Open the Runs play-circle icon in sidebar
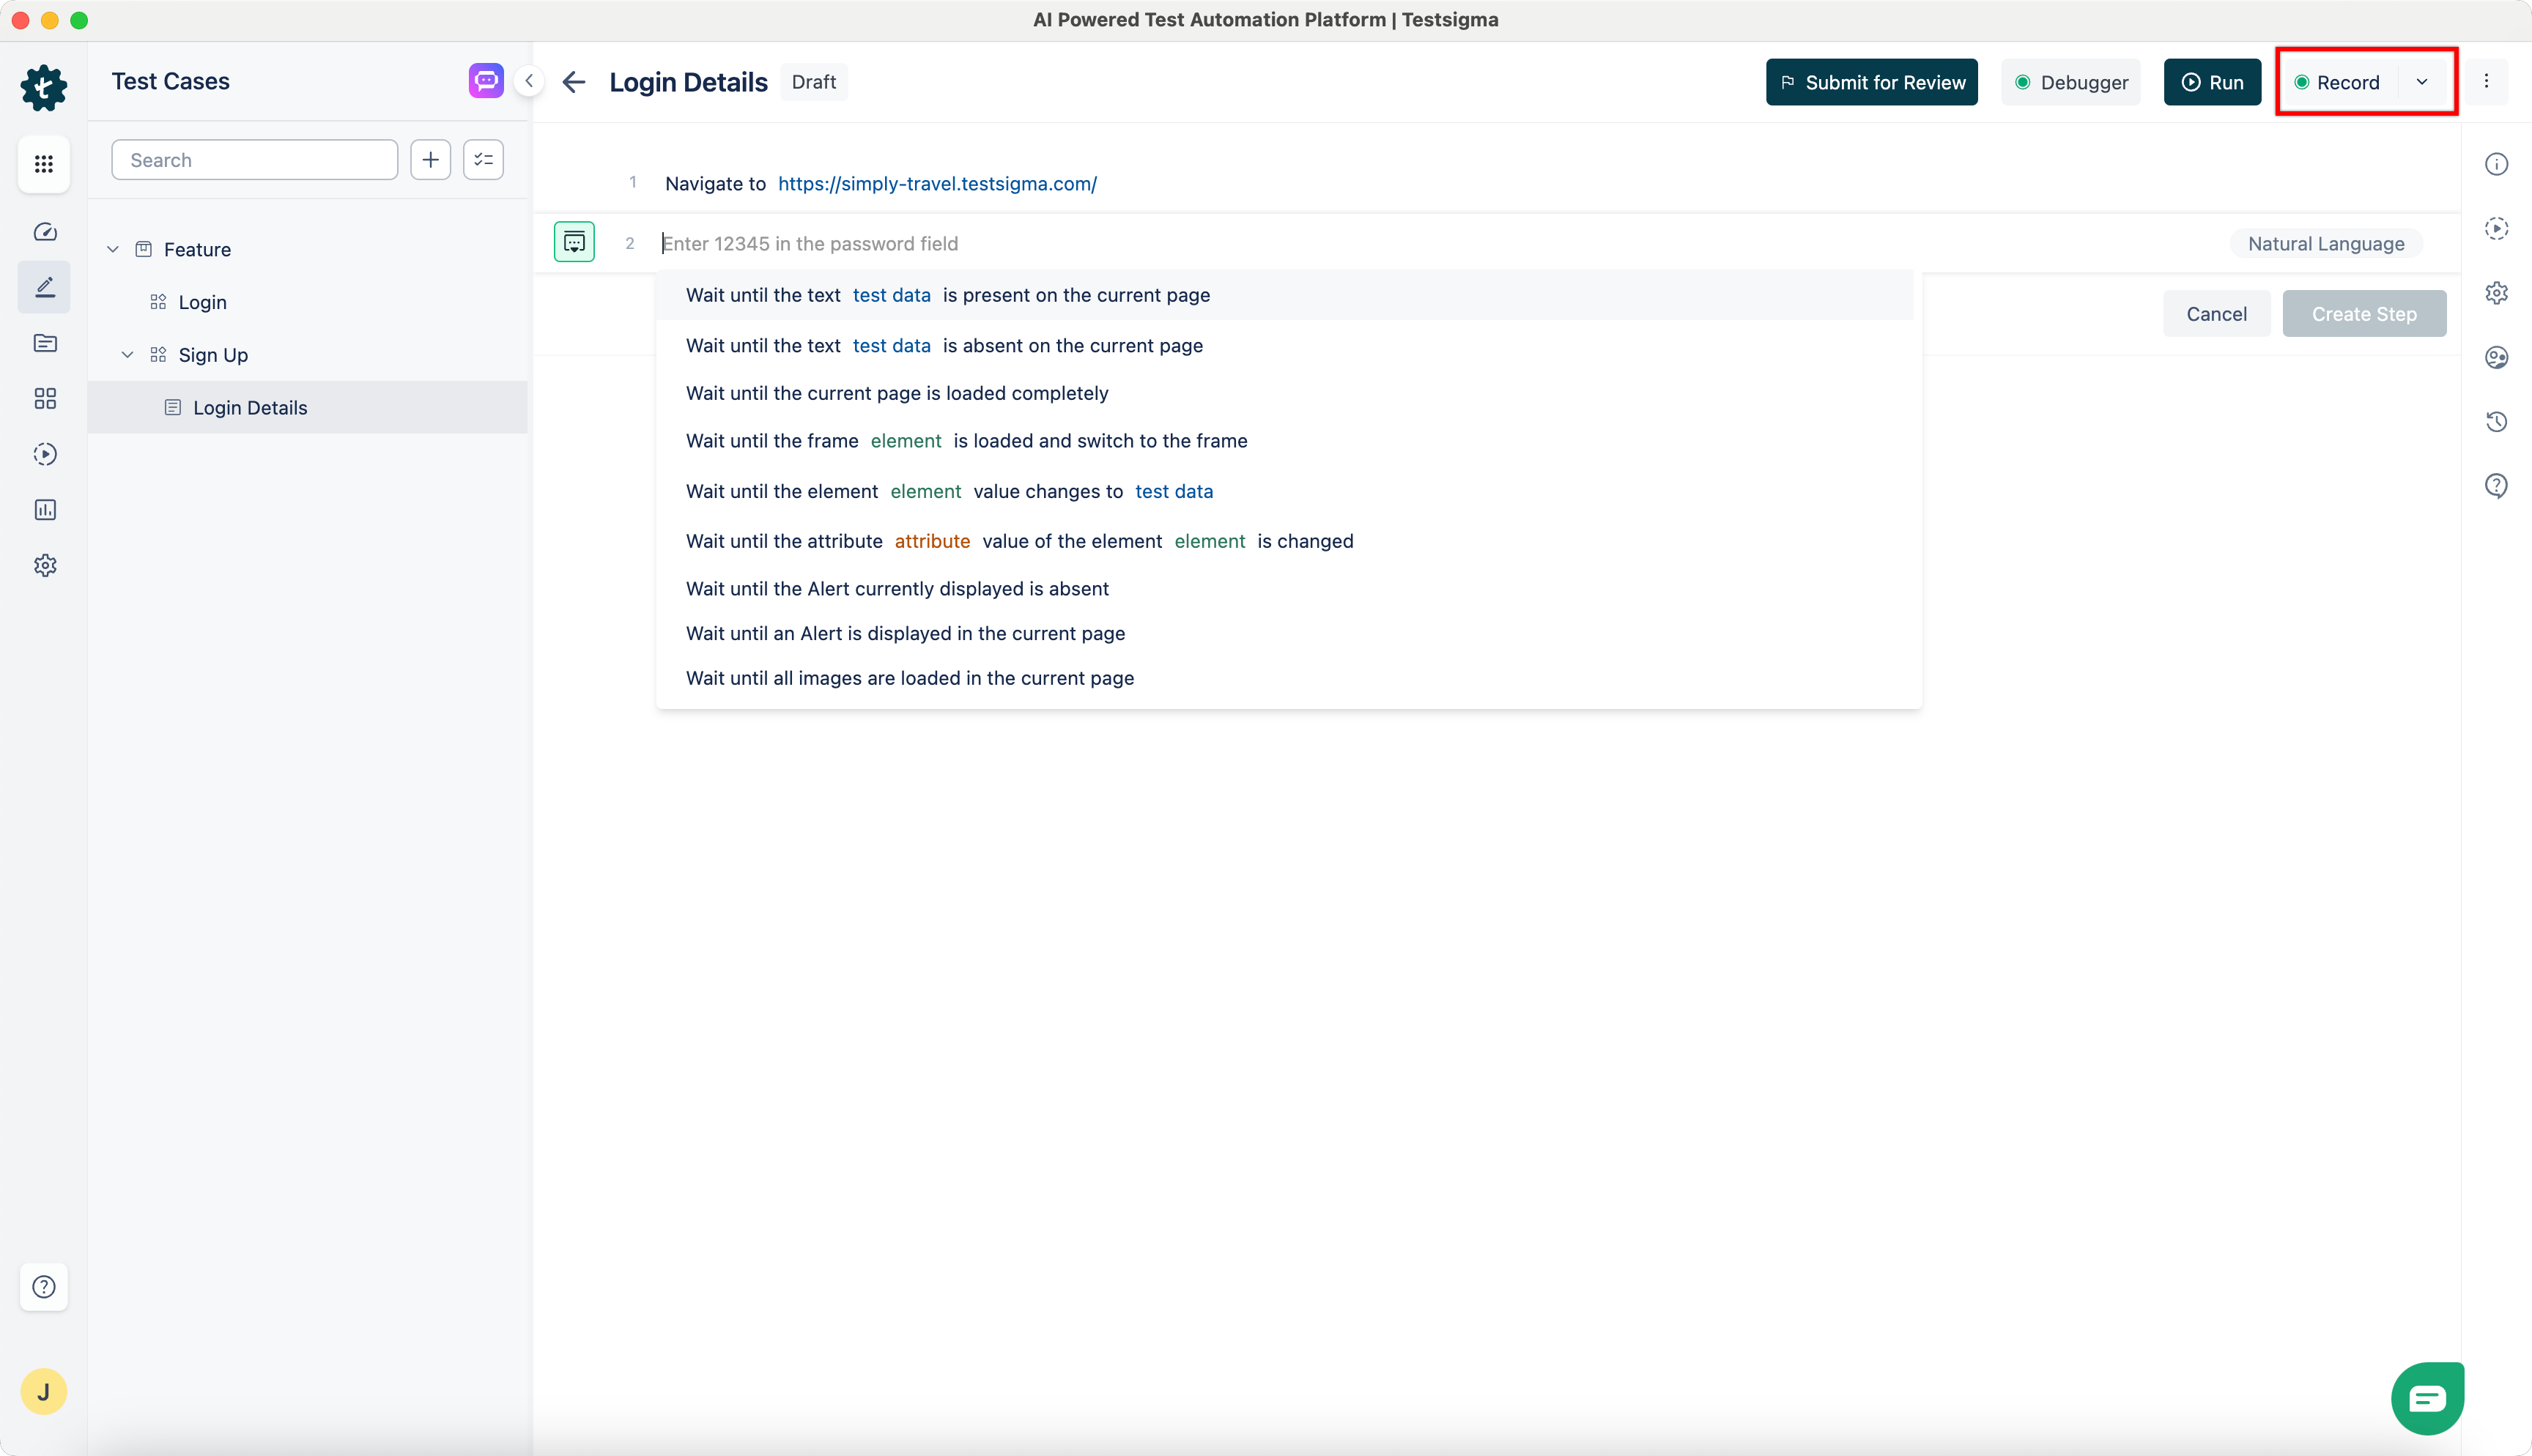2532x1456 pixels. (x=44, y=454)
